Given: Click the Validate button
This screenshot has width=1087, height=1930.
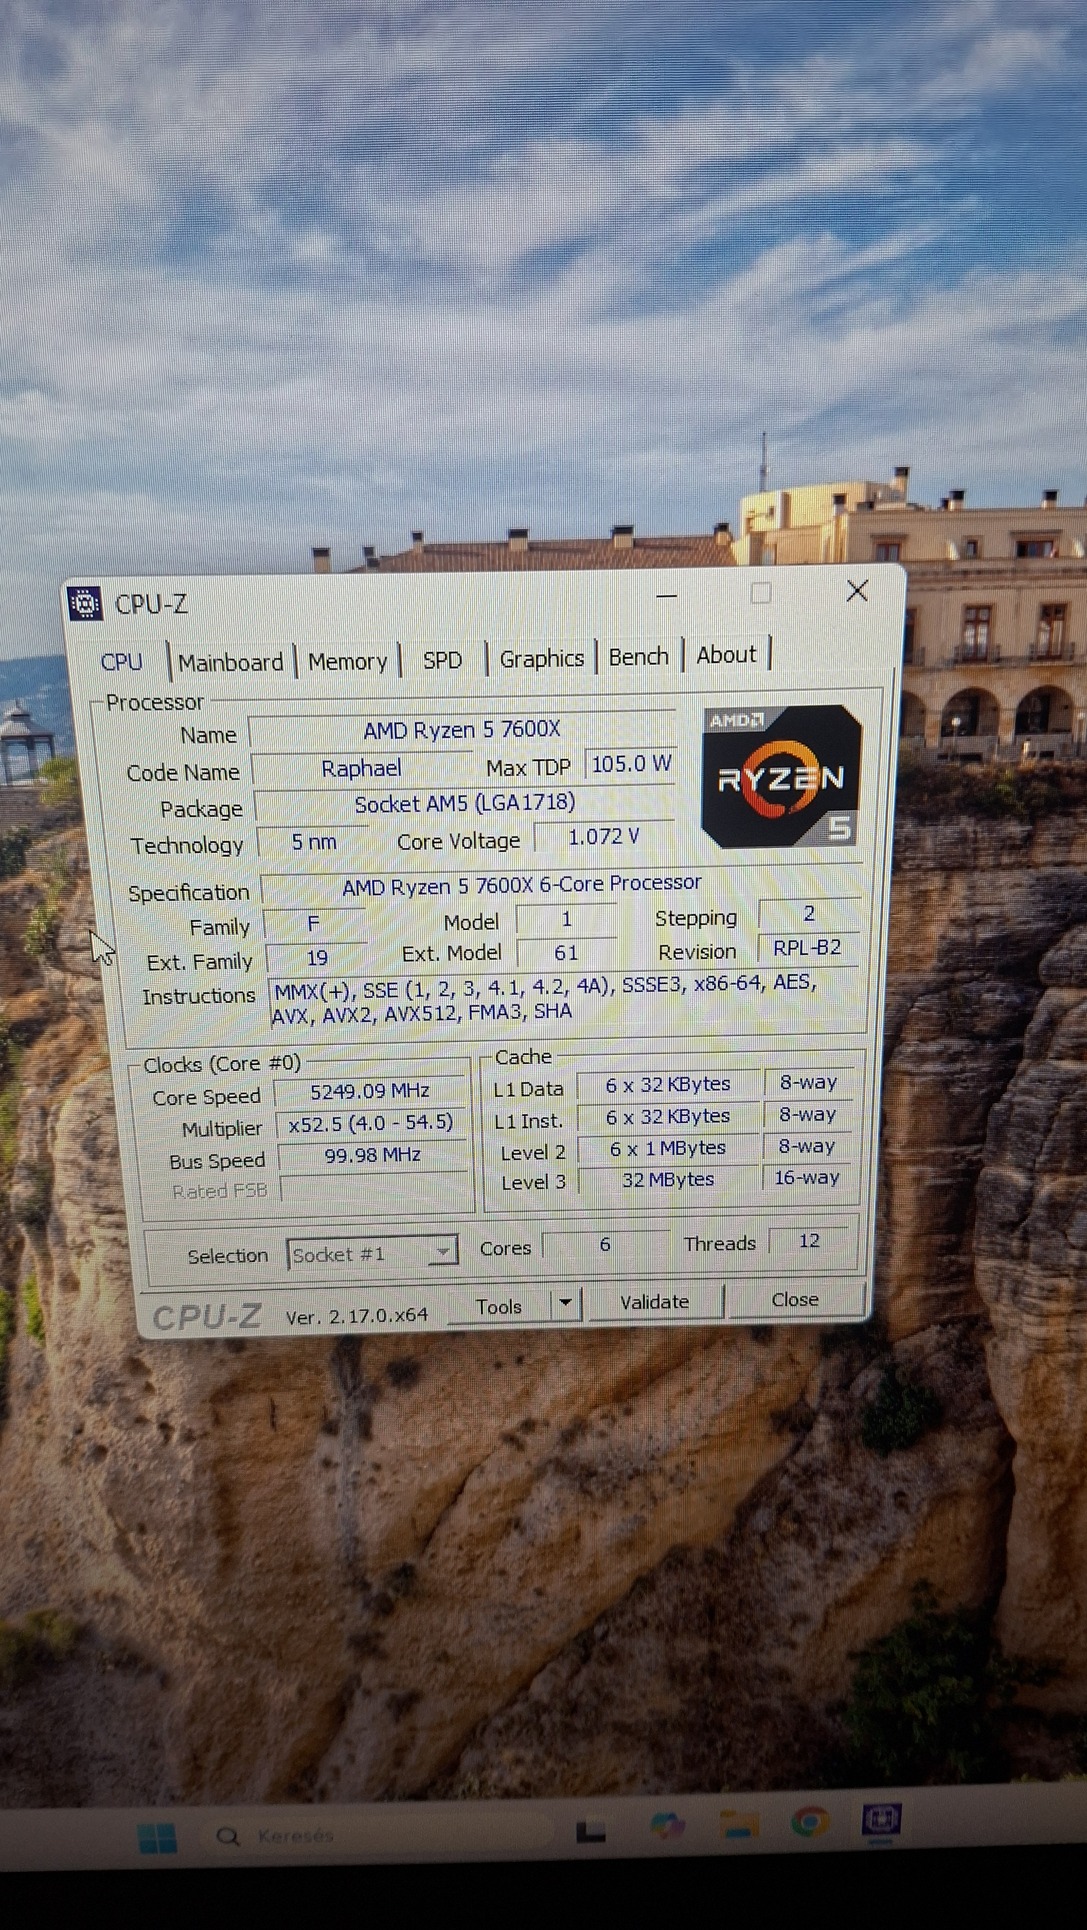Looking at the screenshot, I should [x=655, y=1302].
